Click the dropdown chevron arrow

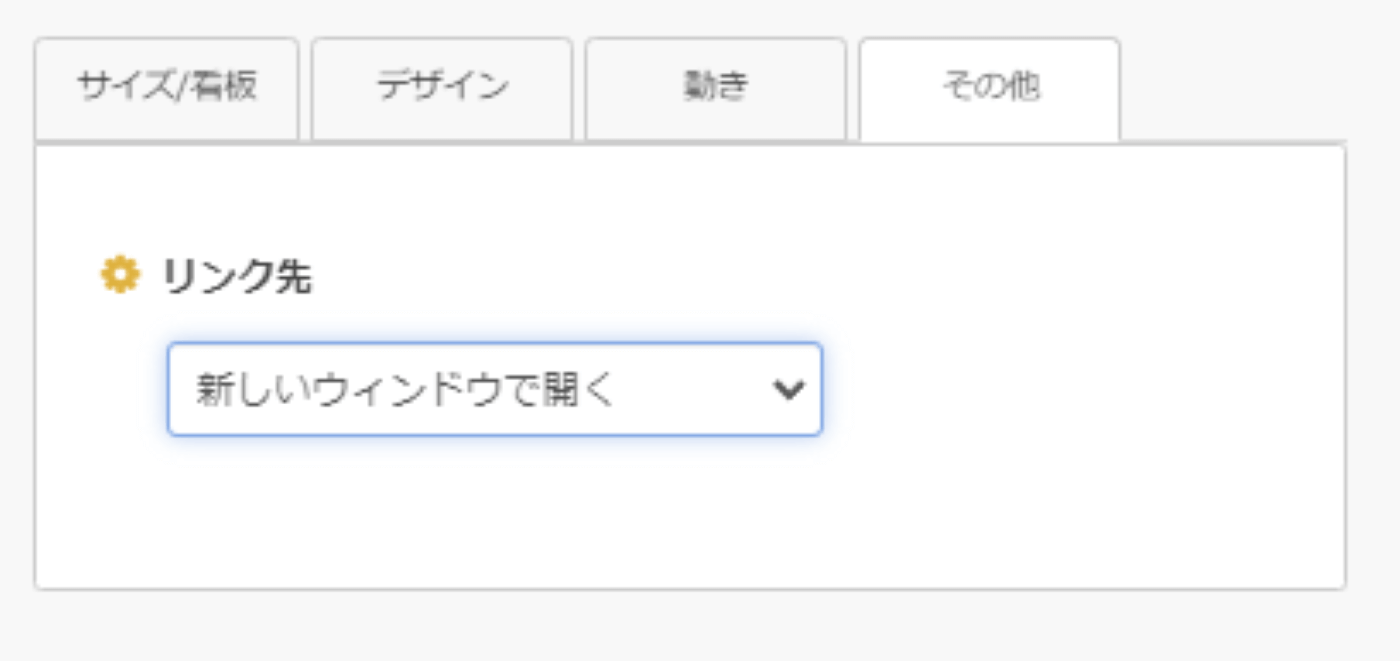click(x=789, y=390)
